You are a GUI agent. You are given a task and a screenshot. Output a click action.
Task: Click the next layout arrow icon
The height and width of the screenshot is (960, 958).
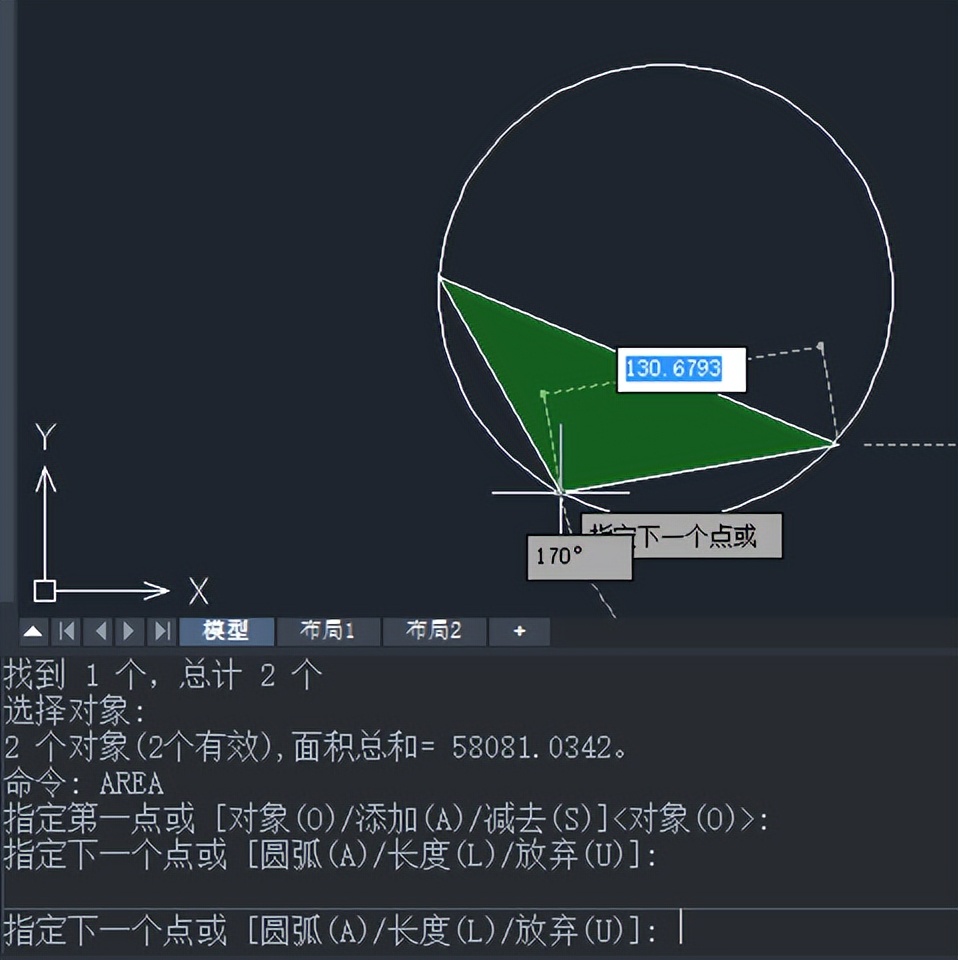pyautogui.click(x=128, y=631)
